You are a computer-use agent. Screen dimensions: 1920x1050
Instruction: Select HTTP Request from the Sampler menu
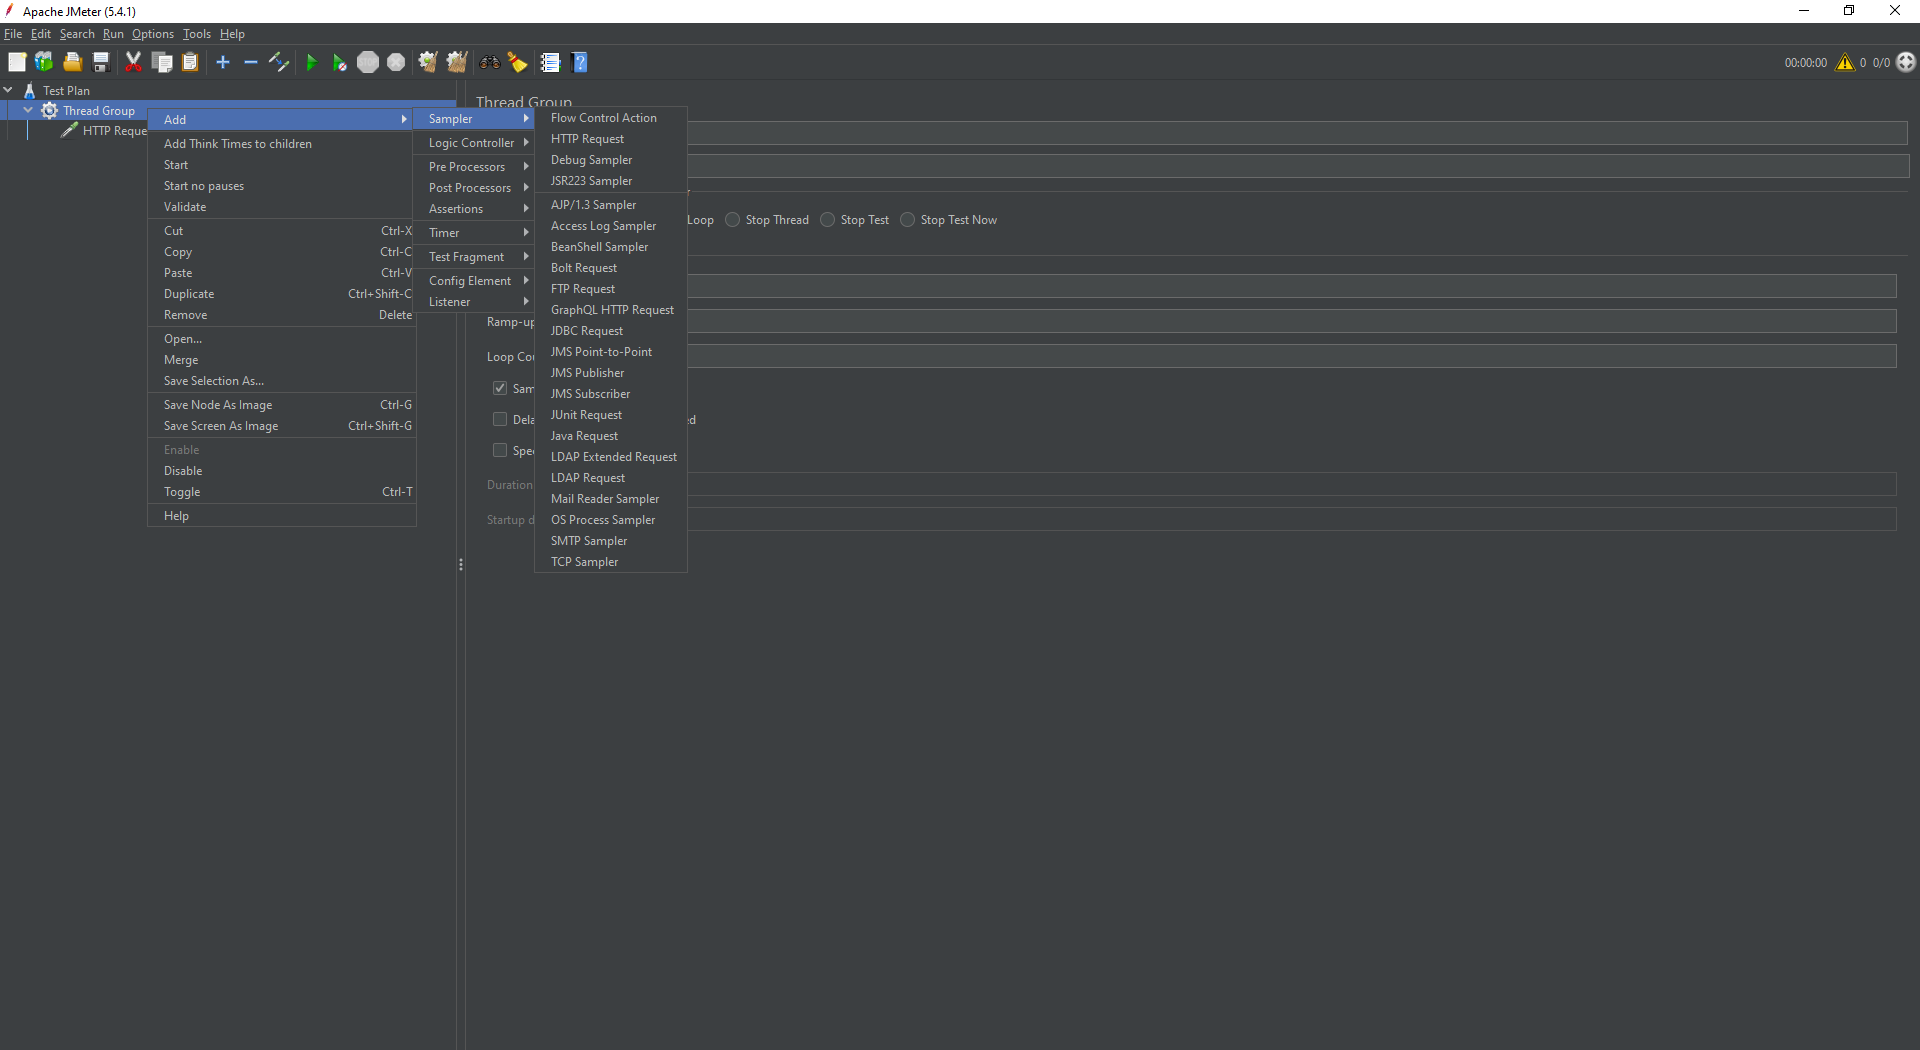(x=588, y=139)
